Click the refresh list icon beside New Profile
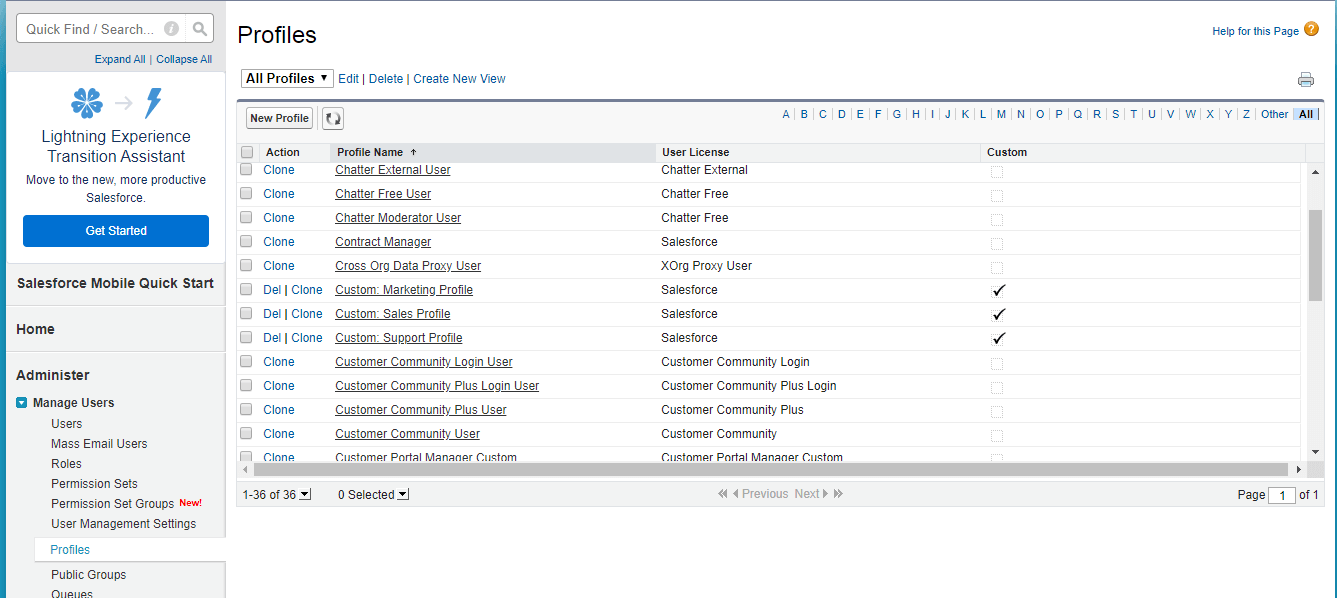Screen dimensions: 1337x598 pyautogui.click(x=333, y=119)
